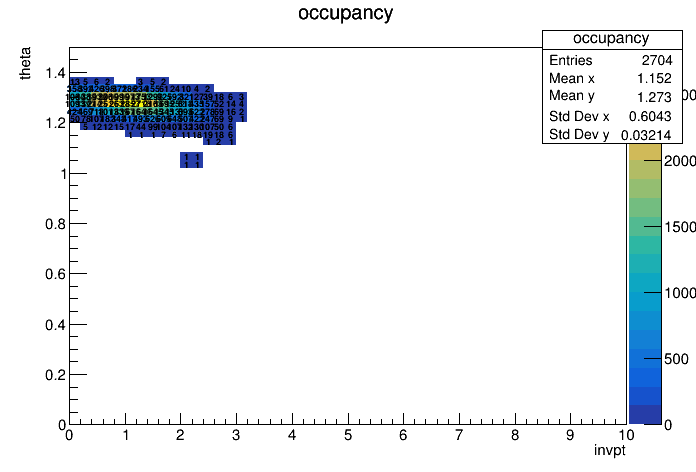Click the color scale label "1000"
696x472 pixels.
coord(680,293)
